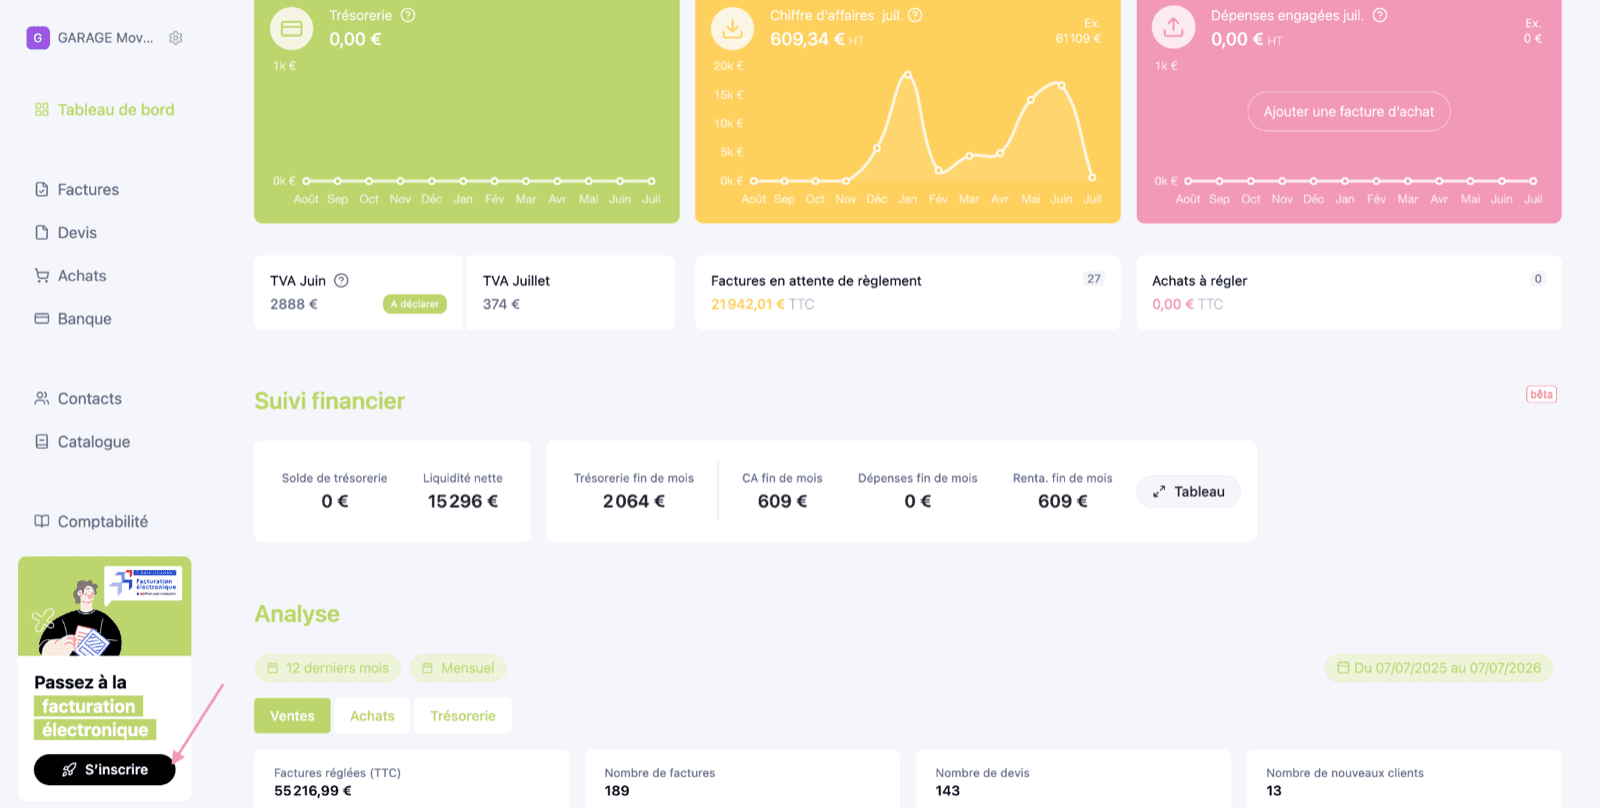
Task: Expand the Tableau financial view
Action: point(1188,491)
